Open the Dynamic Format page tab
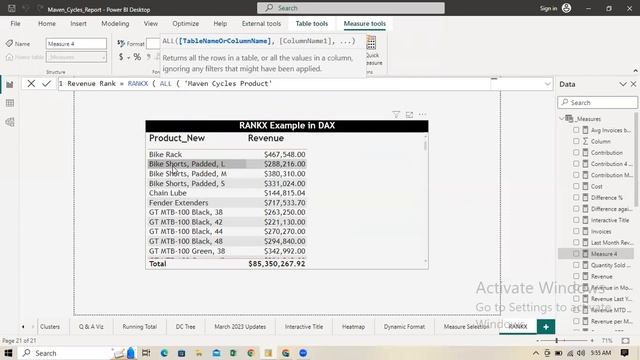 (404, 327)
